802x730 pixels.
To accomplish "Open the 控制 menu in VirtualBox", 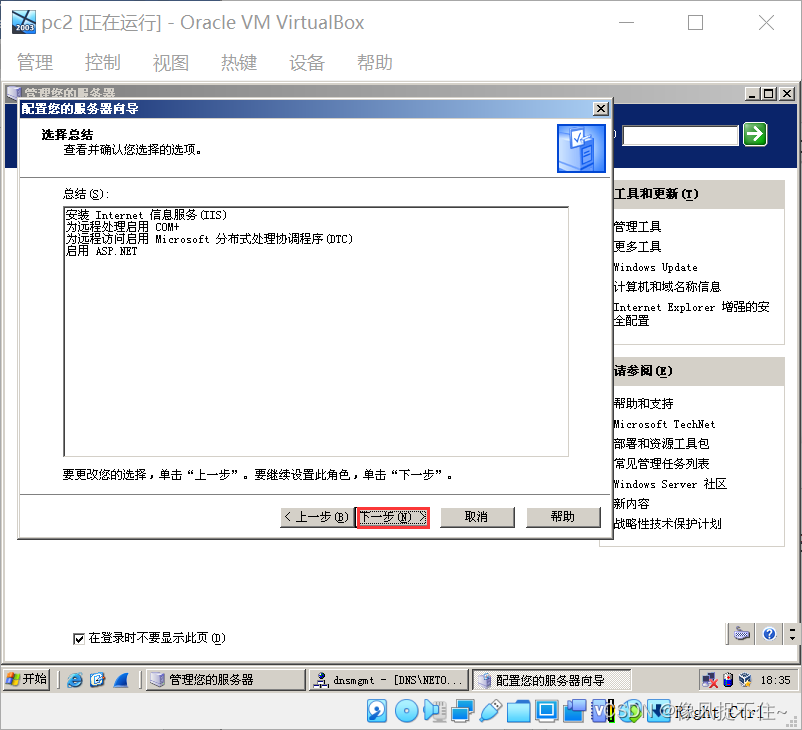I will [103, 62].
